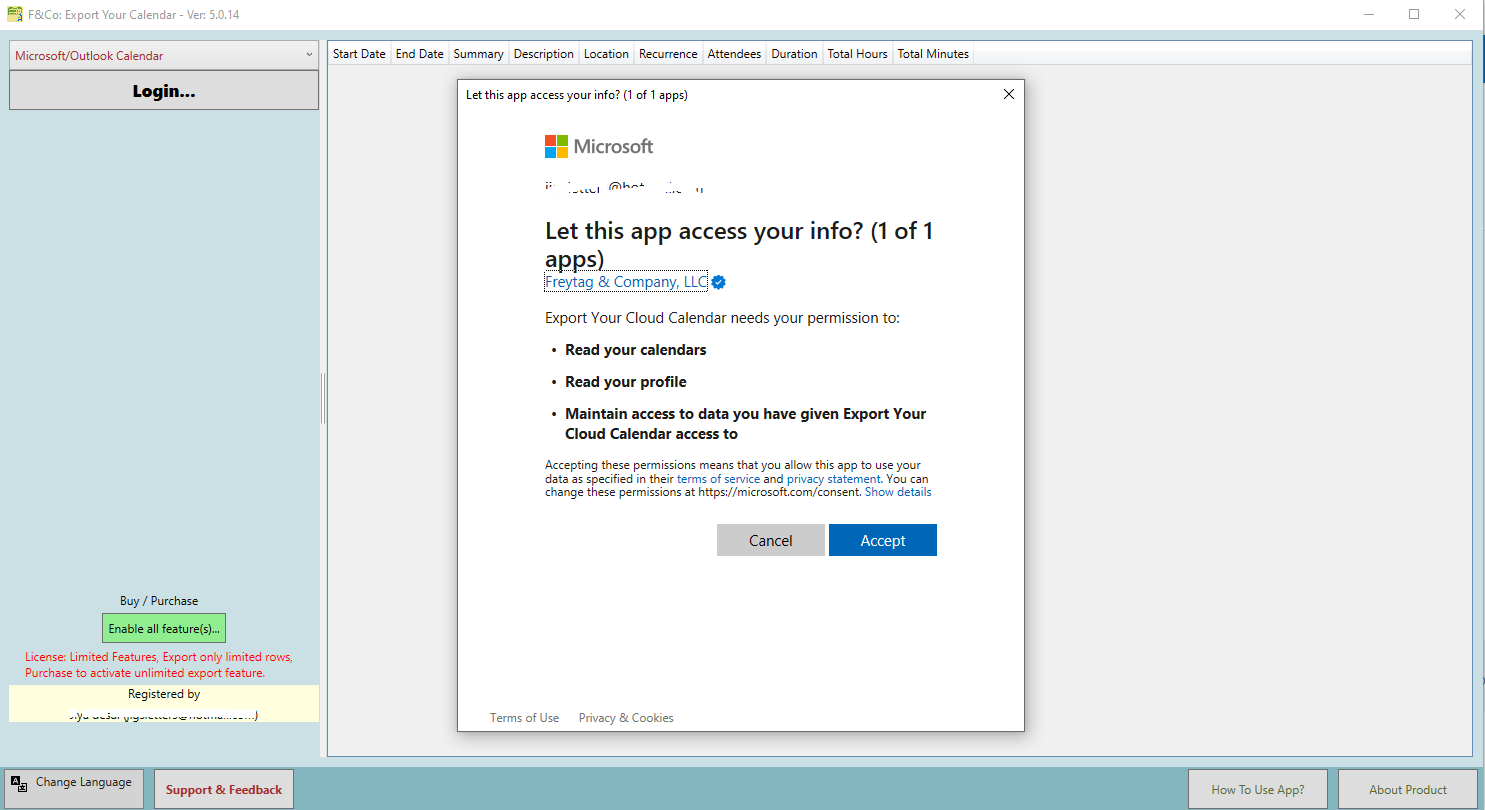
Task: Click the Summary column header
Action: coord(478,54)
